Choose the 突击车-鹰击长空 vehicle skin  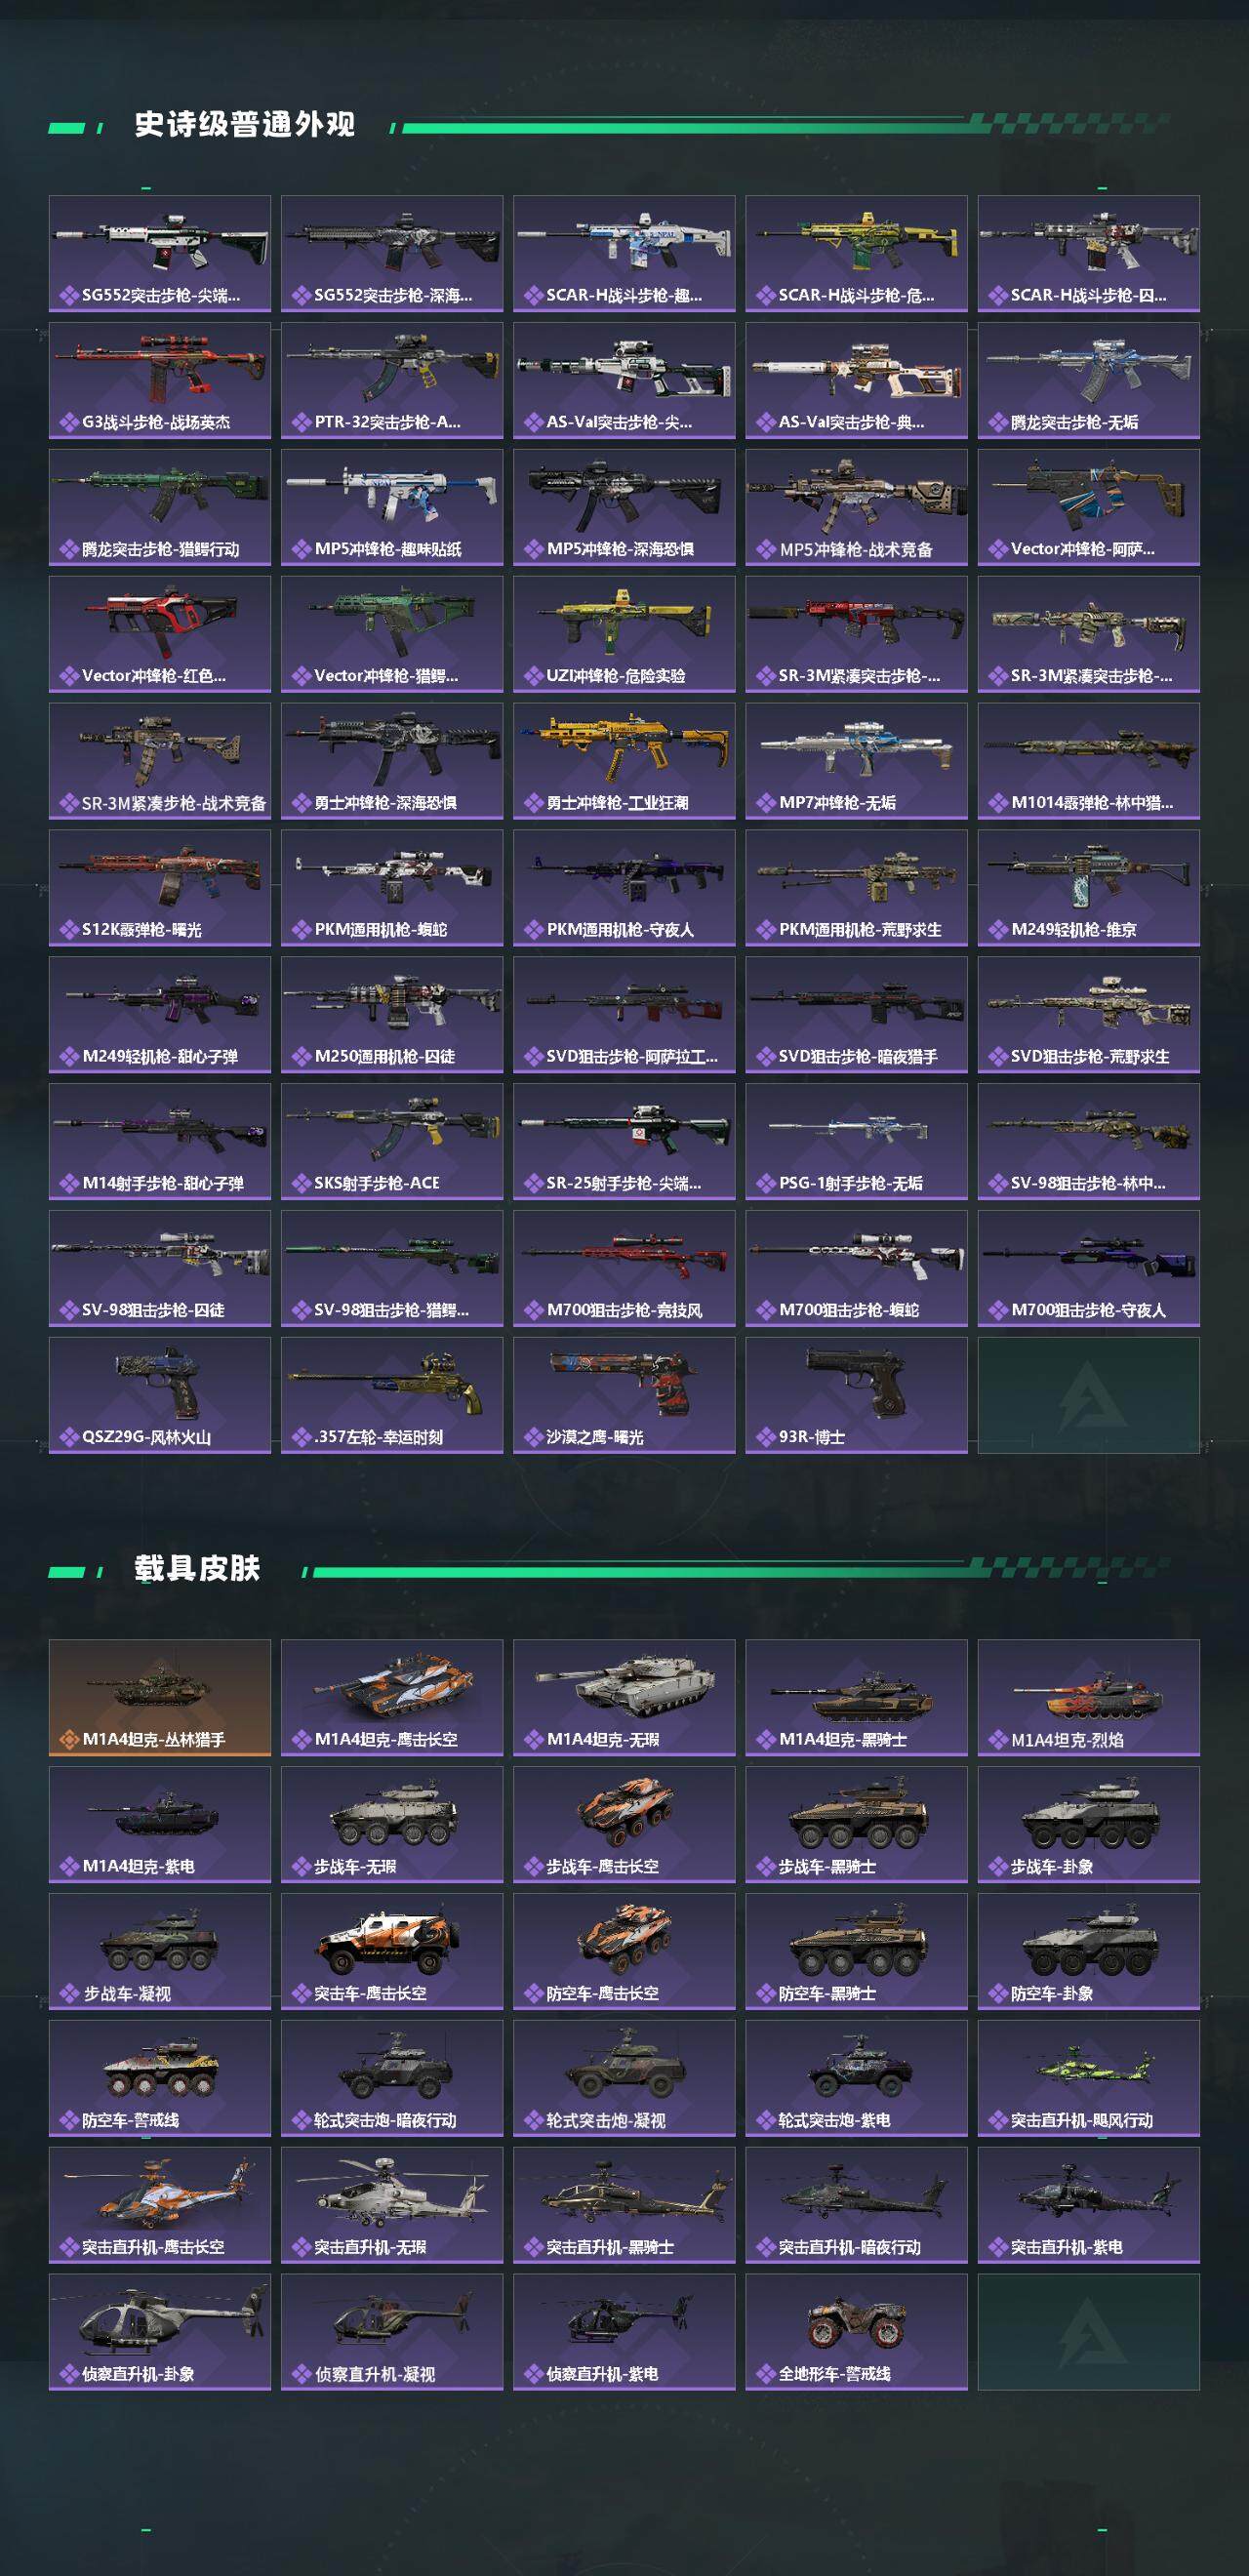(x=392, y=1952)
